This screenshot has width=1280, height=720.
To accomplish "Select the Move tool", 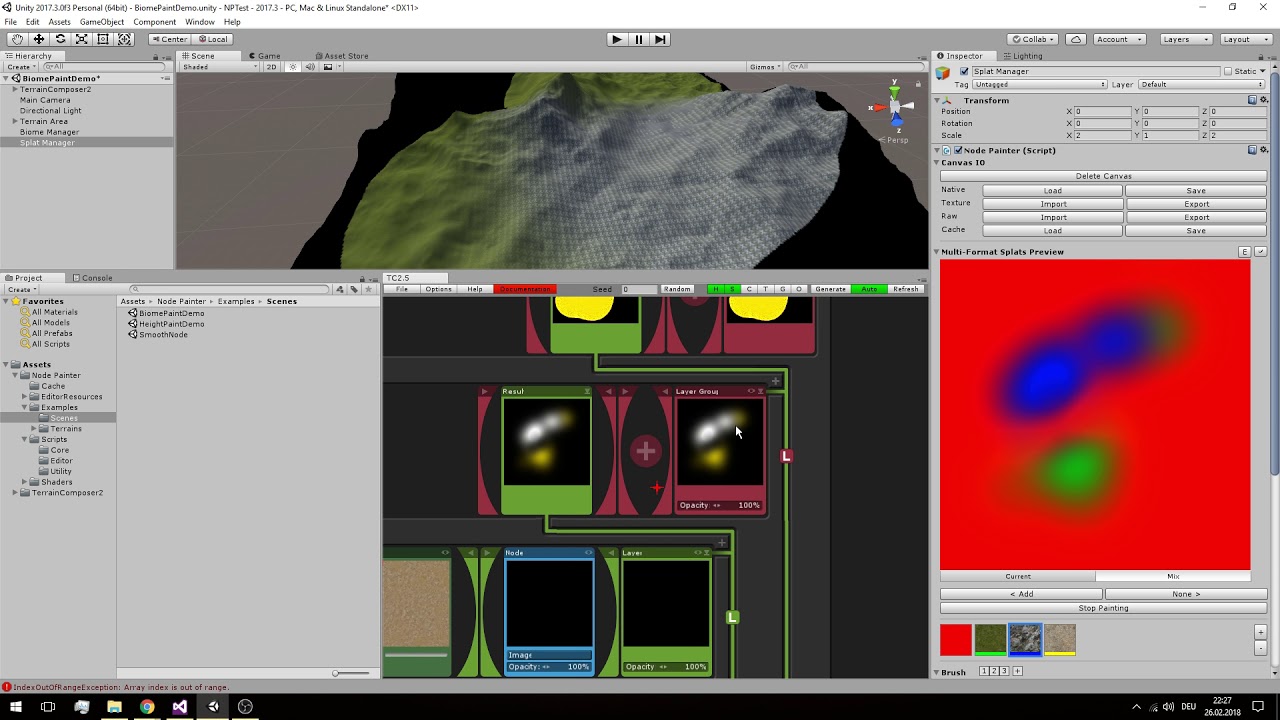I will click(x=39, y=39).
